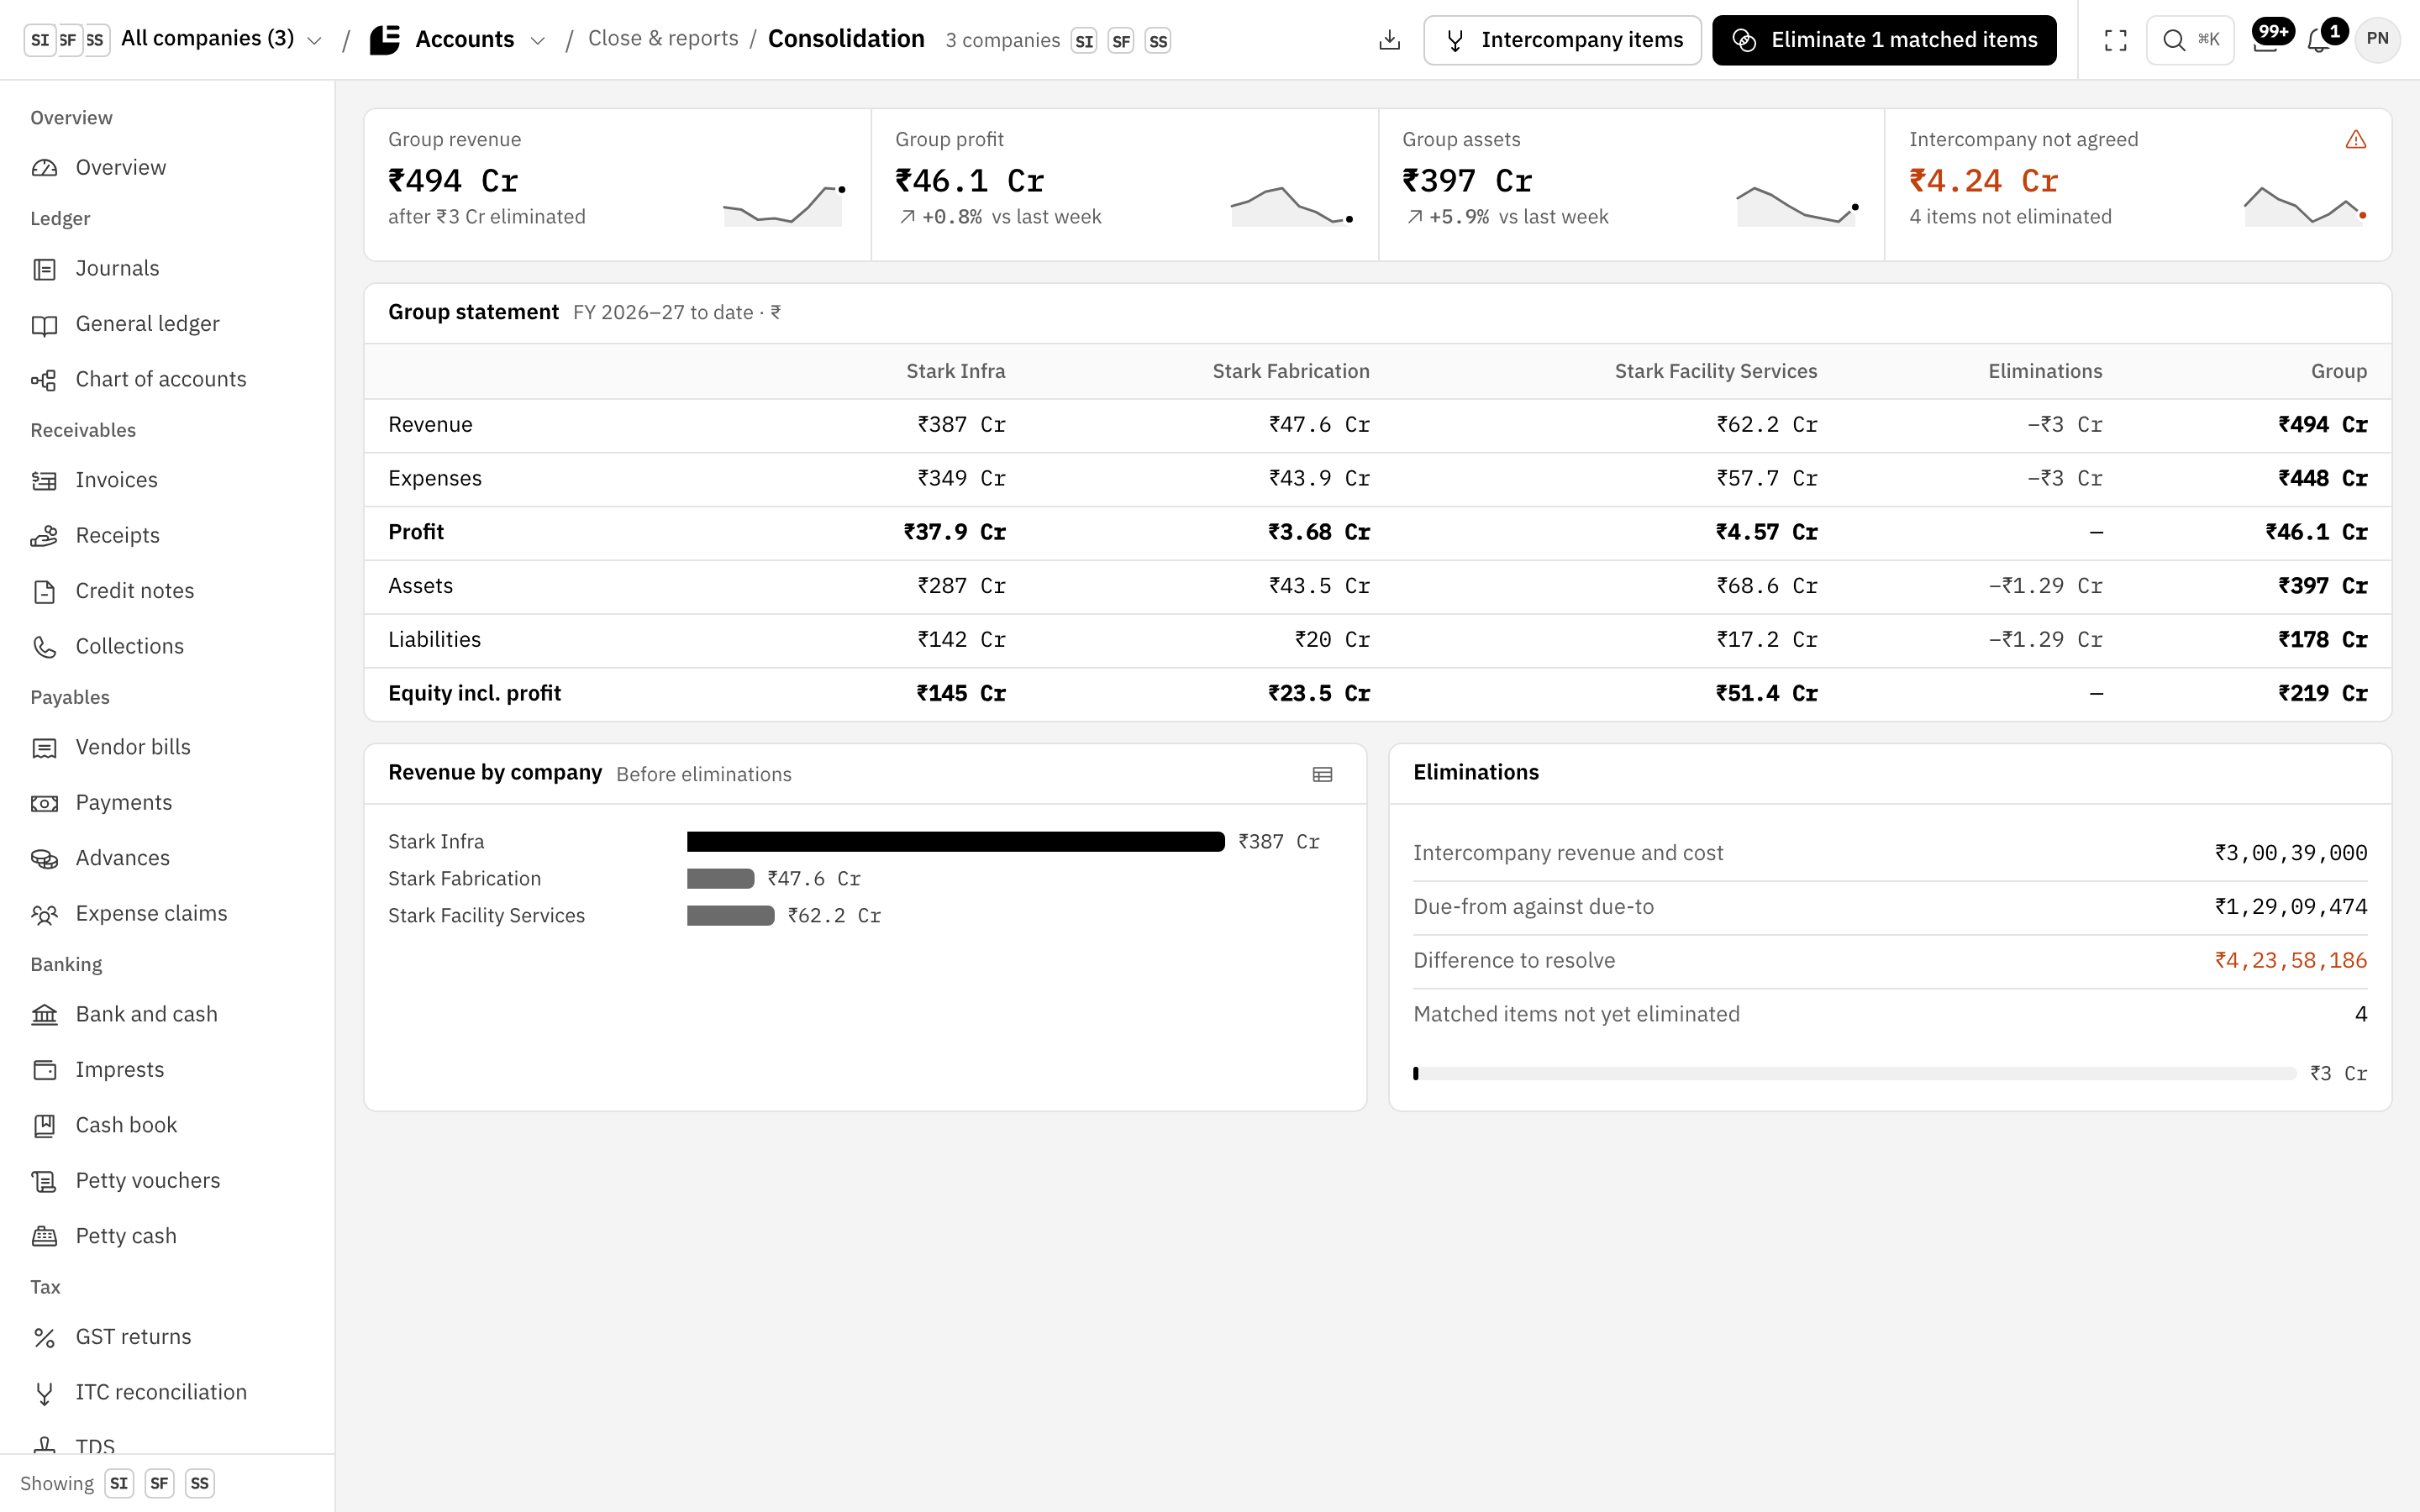2420x1512 pixels.
Task: Open the search box with magnifier
Action: click(x=2189, y=40)
